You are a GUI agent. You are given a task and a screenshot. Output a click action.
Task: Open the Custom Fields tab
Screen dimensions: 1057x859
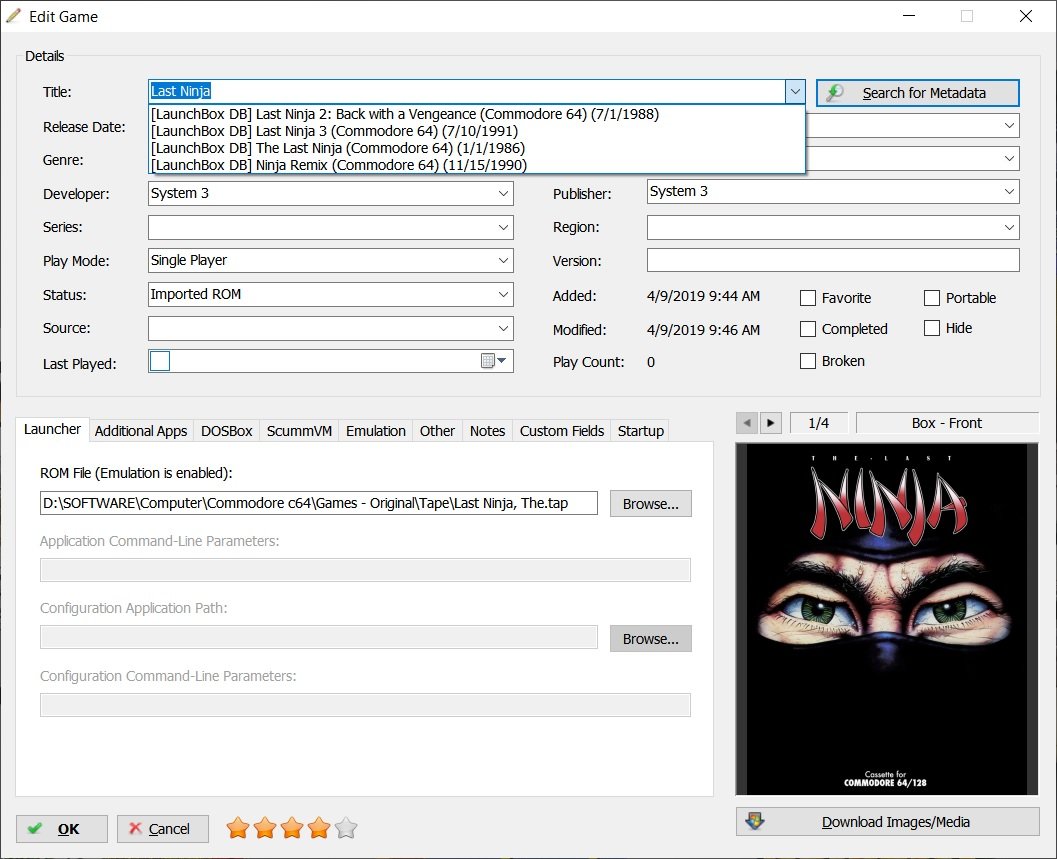(x=562, y=431)
